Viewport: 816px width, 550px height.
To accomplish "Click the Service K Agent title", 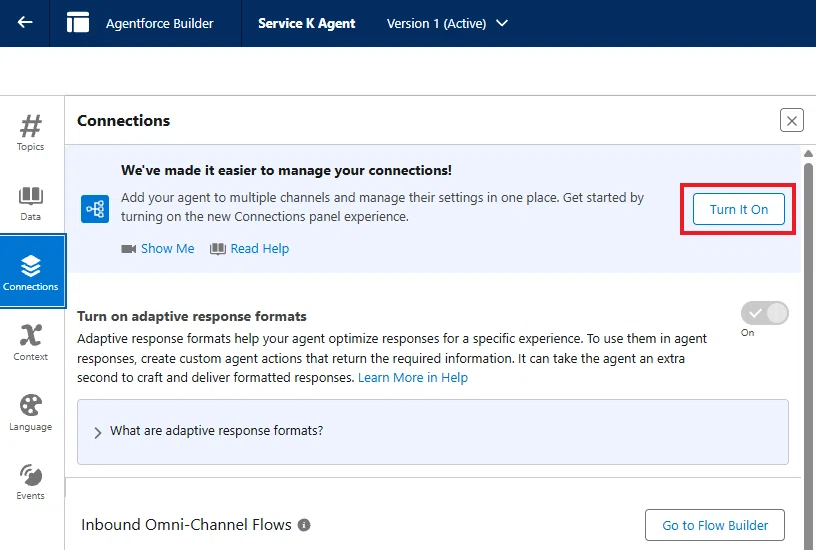I will [x=307, y=23].
